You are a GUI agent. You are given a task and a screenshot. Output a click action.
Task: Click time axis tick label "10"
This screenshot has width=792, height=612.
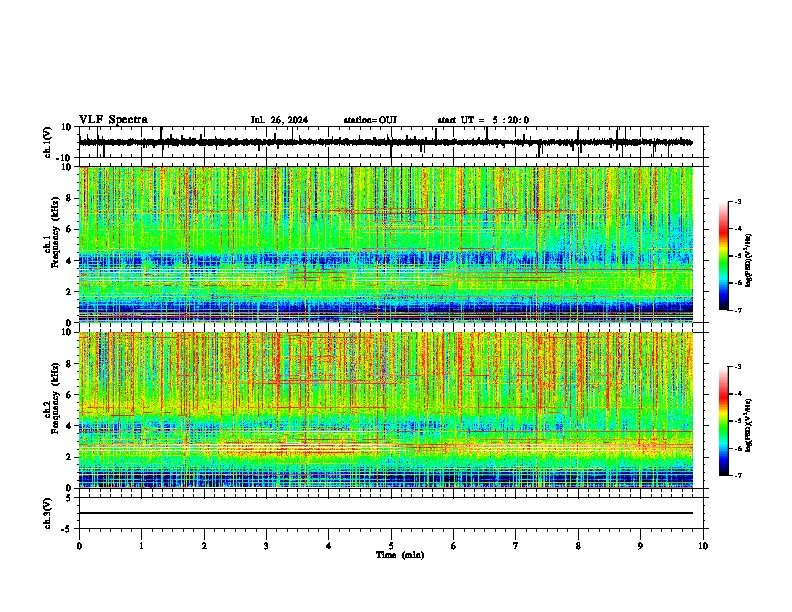(703, 546)
